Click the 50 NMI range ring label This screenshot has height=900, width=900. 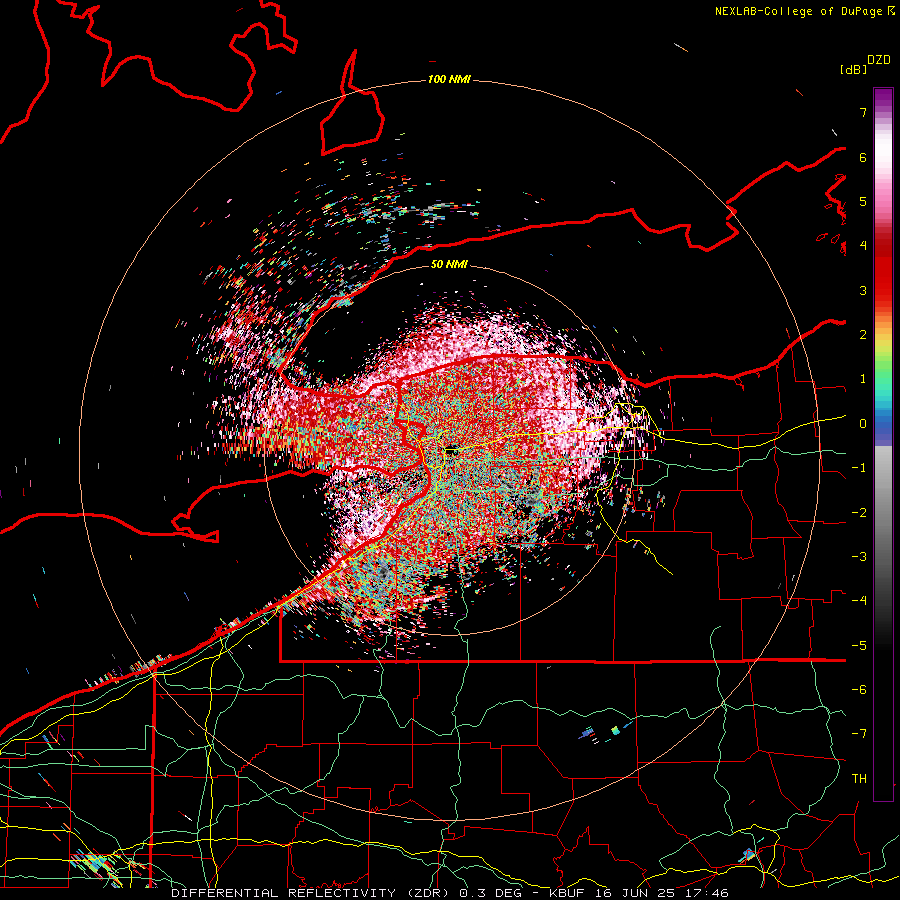(x=449, y=264)
